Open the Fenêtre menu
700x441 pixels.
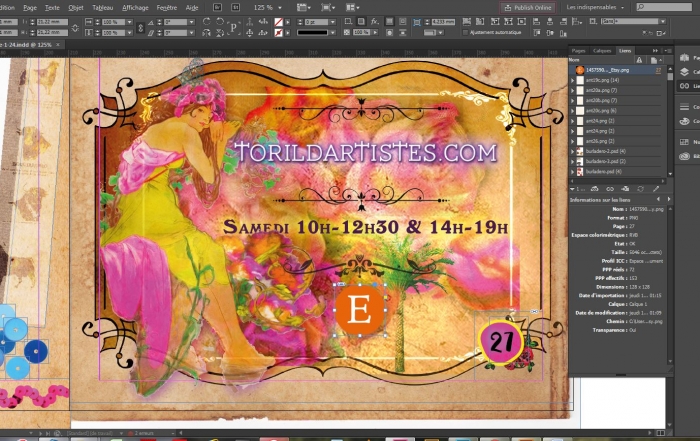tap(167, 8)
